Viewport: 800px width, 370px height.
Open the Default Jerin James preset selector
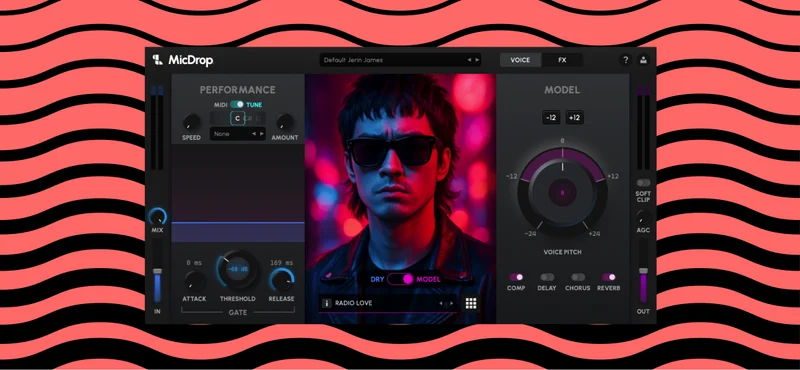click(401, 60)
